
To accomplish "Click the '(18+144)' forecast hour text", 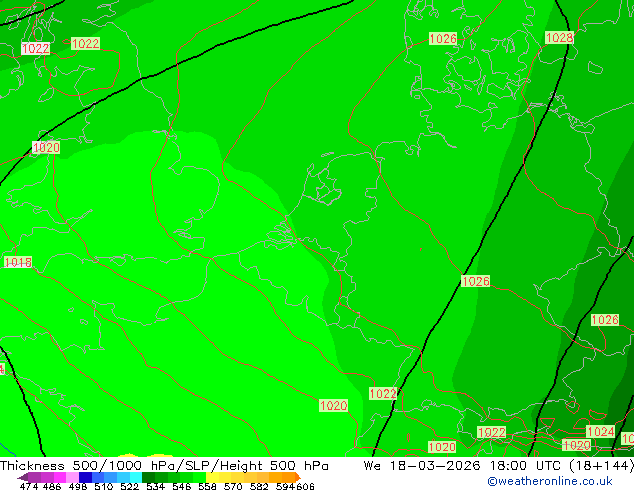I will (602, 466).
